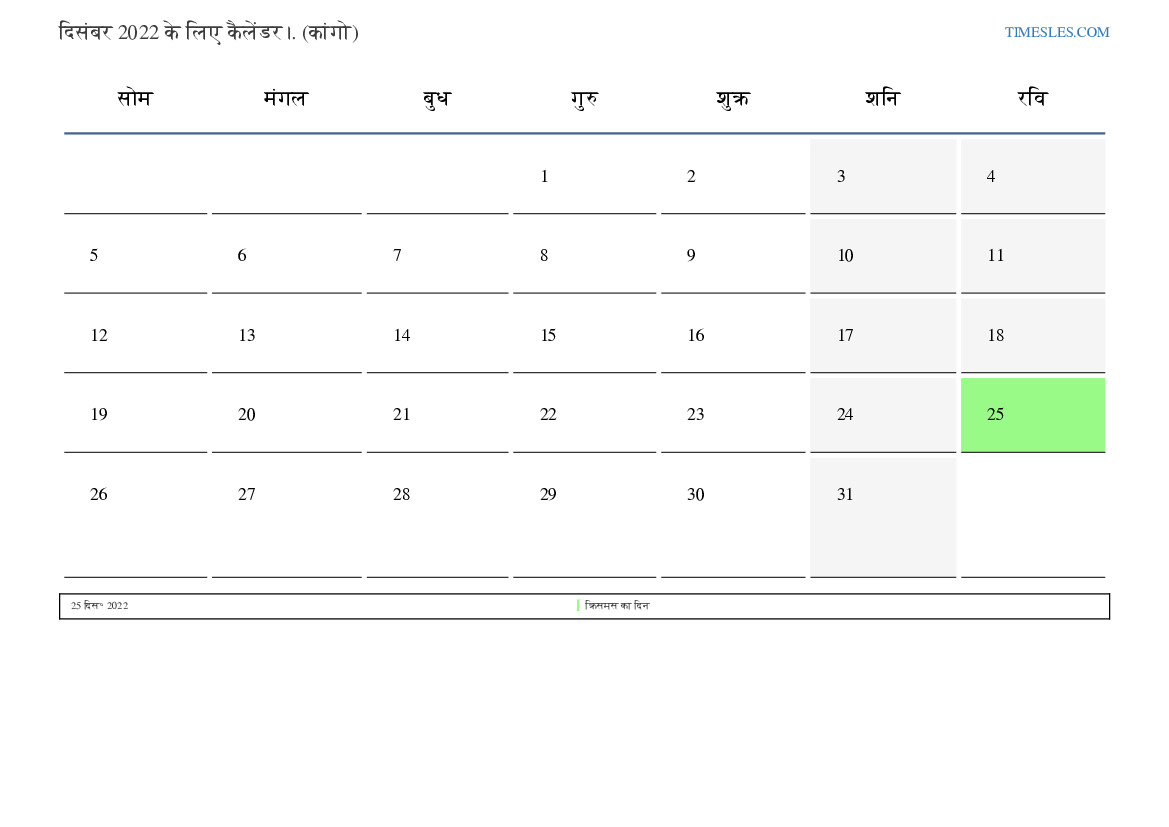Click the रवि weekday header
Image resolution: width=1169 pixels, height=827 pixels.
[x=1032, y=99]
